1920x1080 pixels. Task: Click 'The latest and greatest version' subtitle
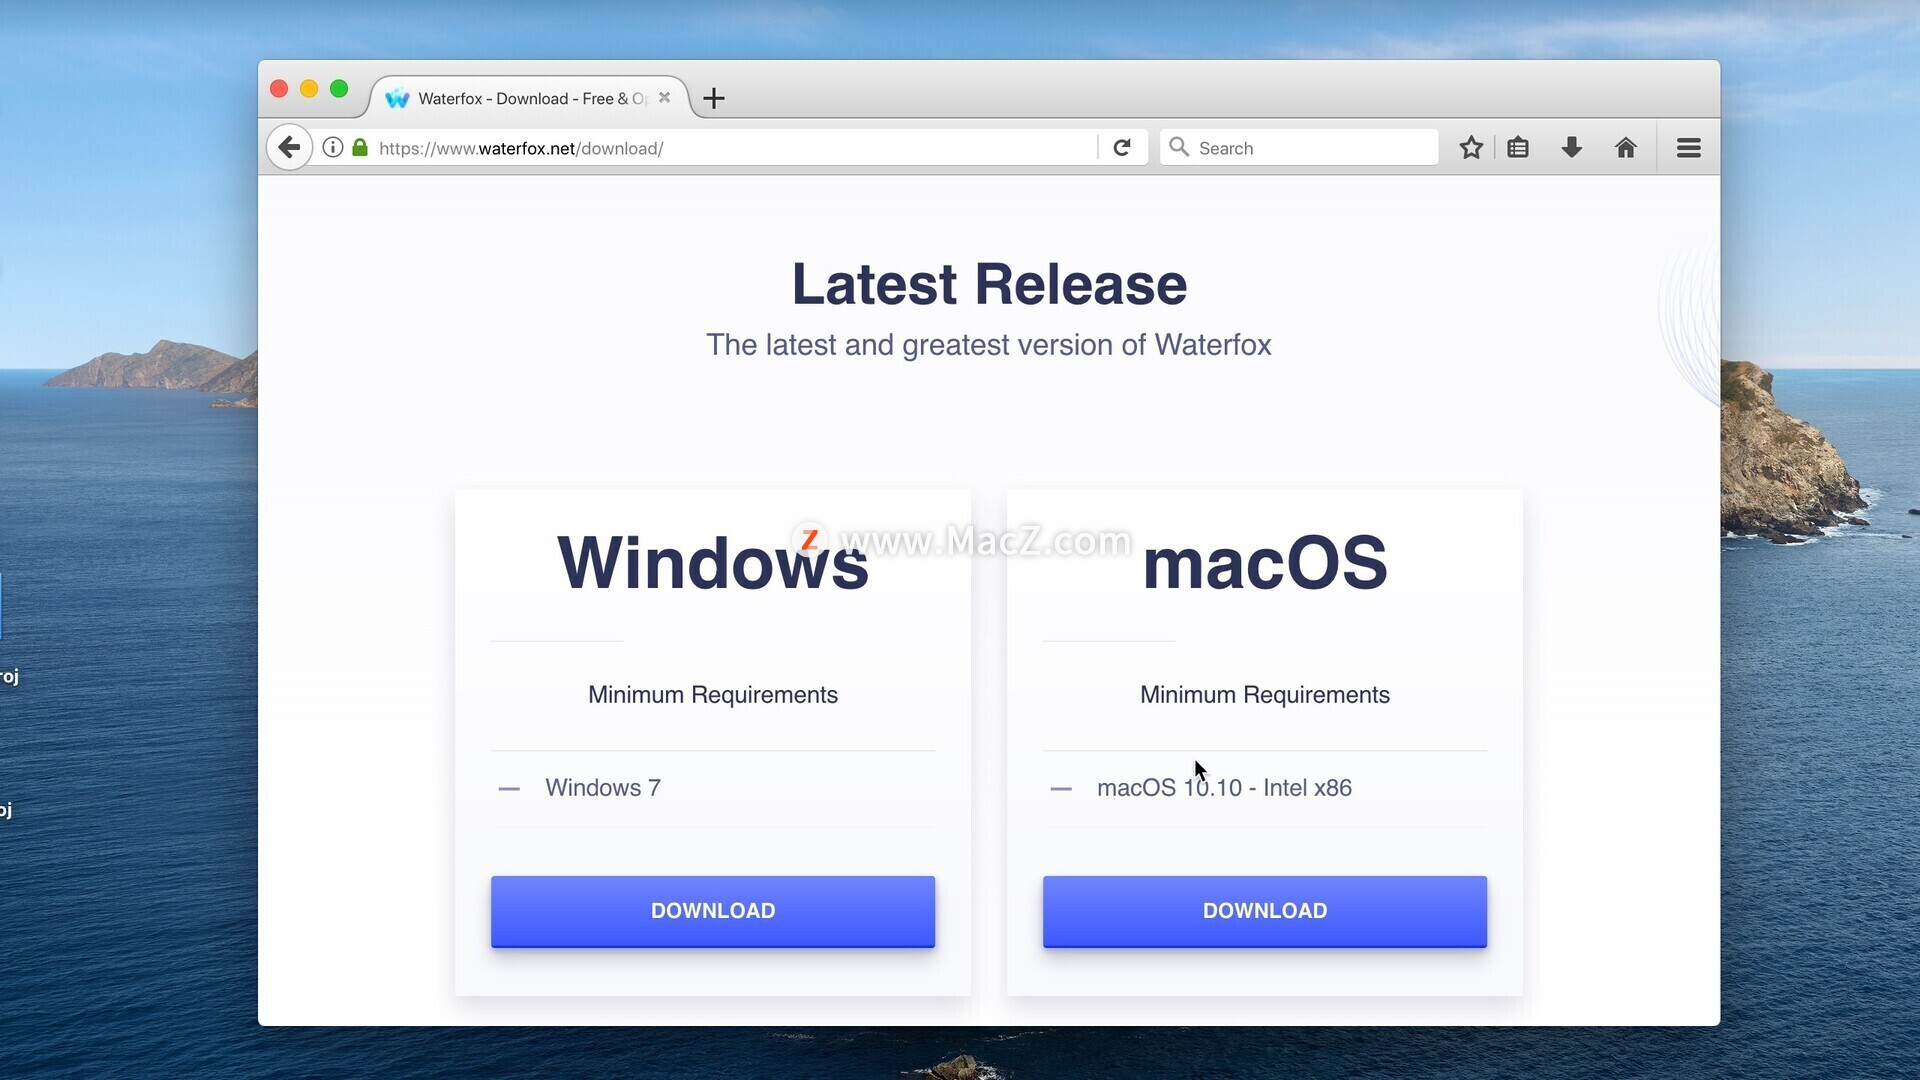989,345
